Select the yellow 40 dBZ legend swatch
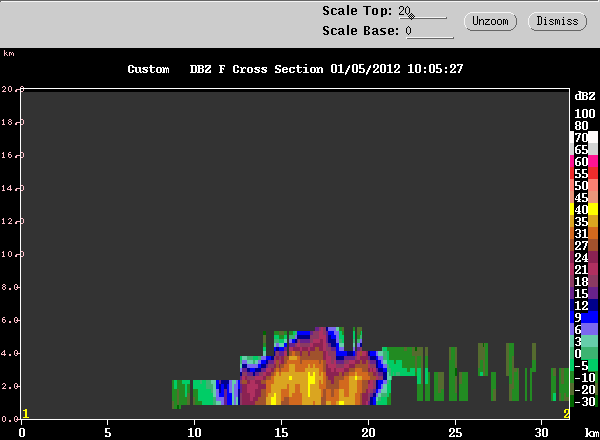 coord(581,209)
